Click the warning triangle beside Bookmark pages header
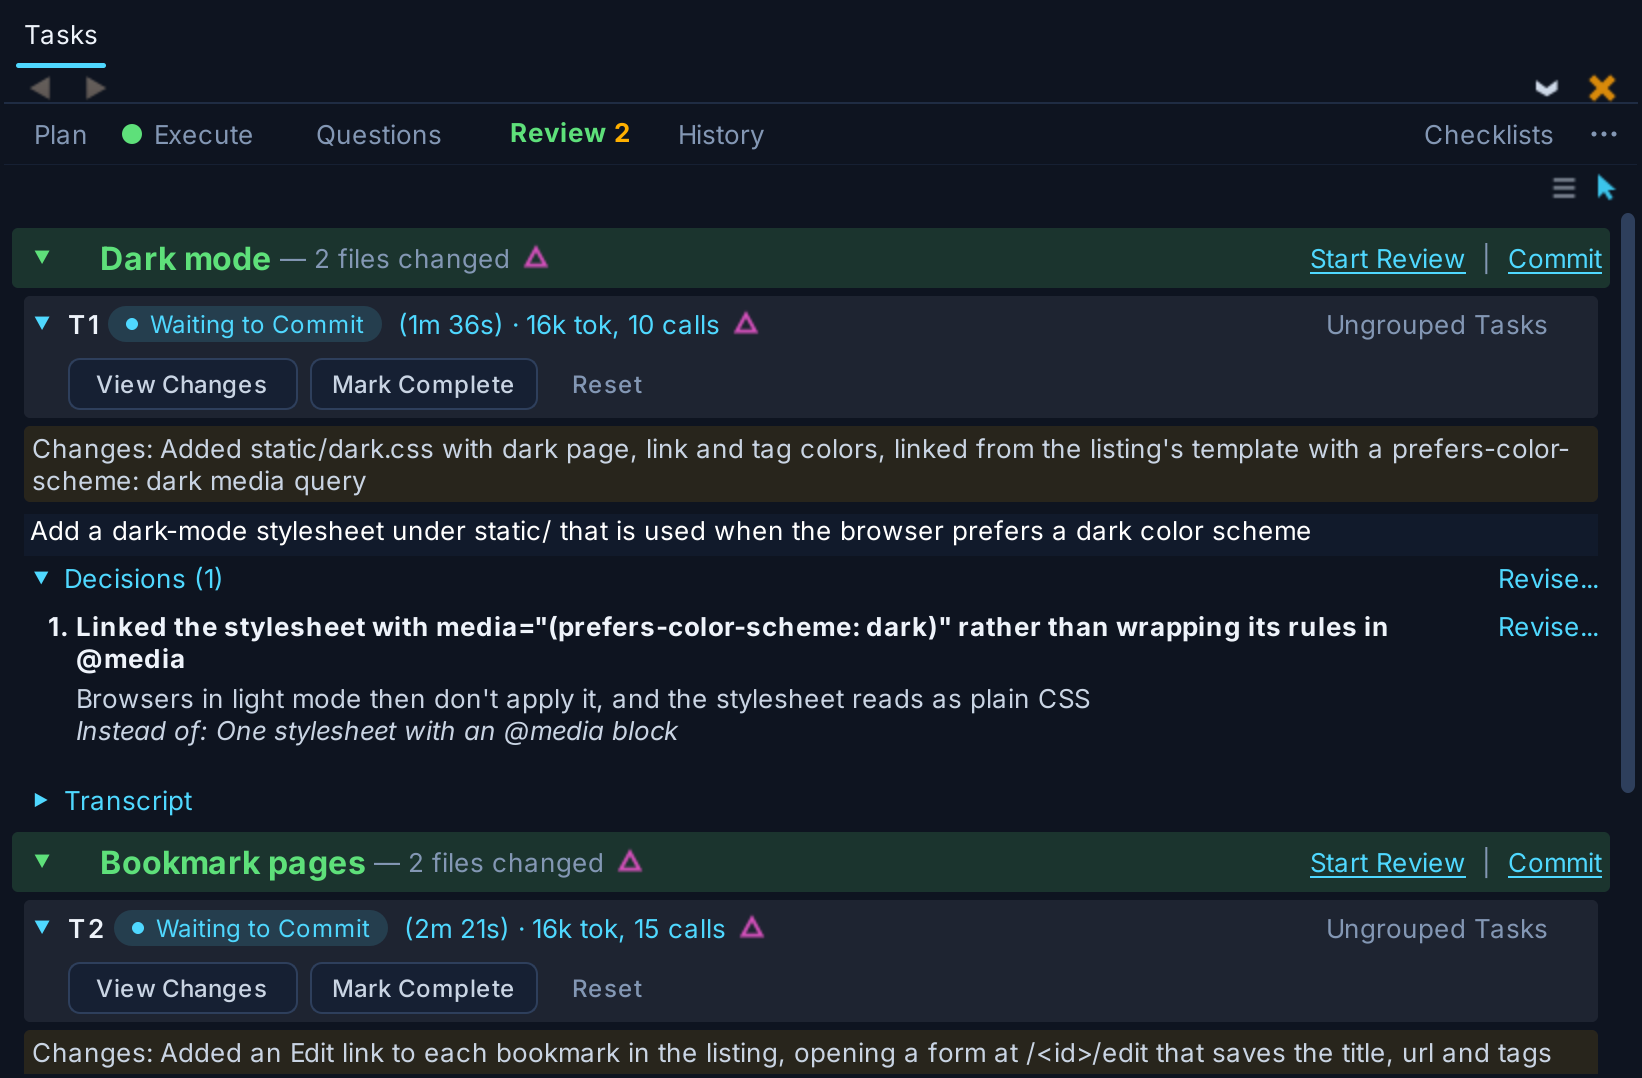This screenshot has height=1078, width=1642. 630,862
